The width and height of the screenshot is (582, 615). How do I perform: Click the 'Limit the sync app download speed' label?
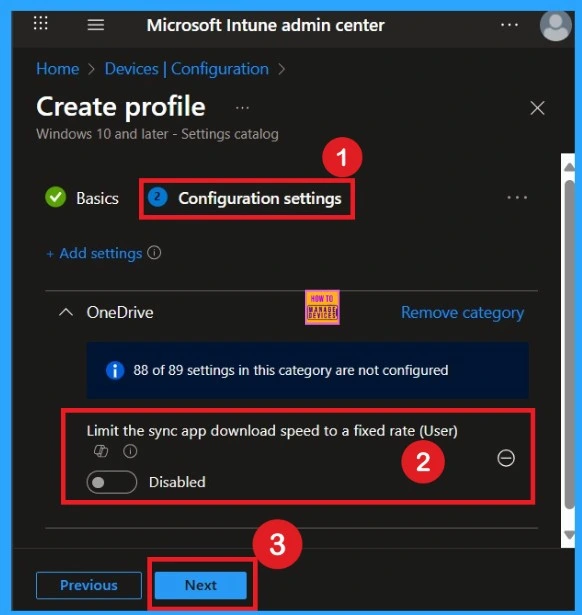tap(272, 431)
